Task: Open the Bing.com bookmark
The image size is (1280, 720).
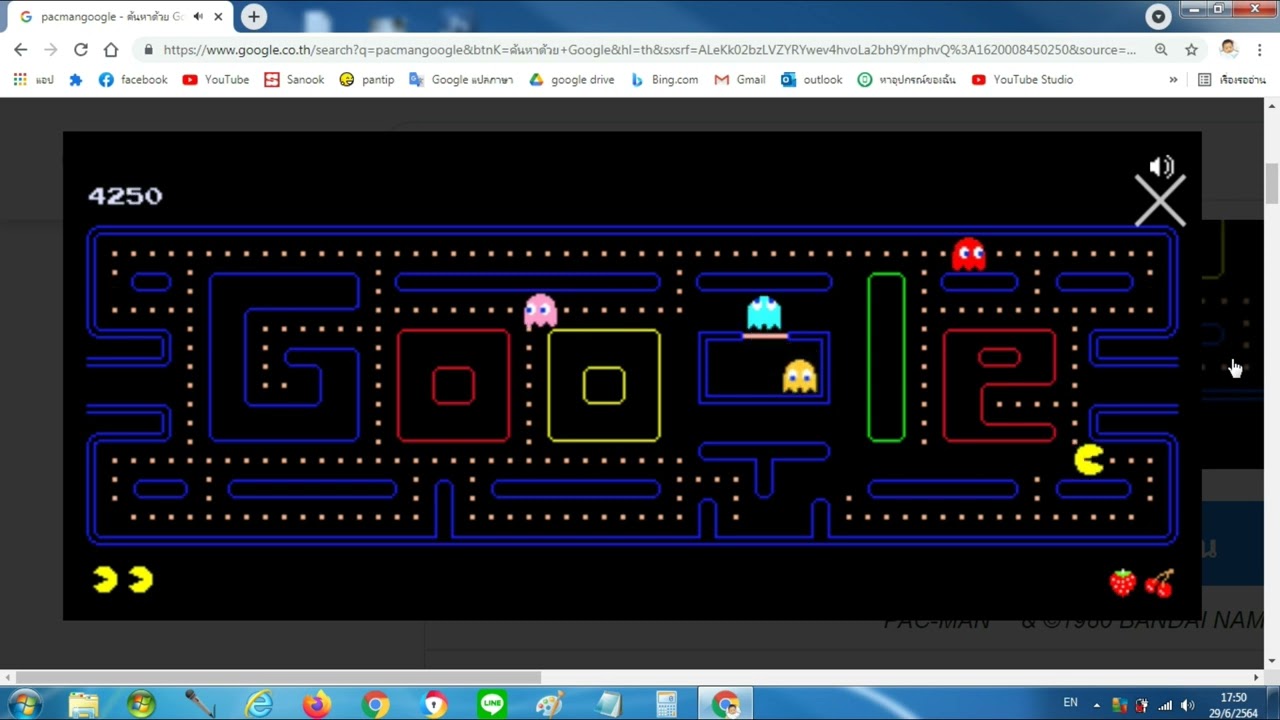Action: coord(664,79)
